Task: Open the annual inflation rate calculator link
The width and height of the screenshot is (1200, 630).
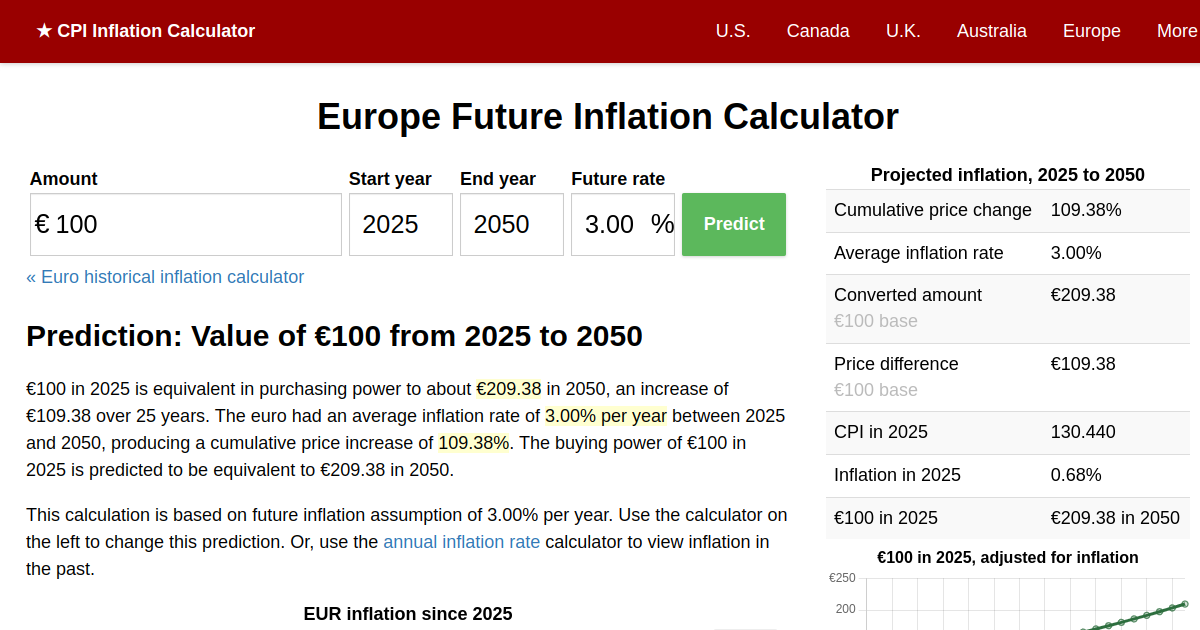Action: coord(462,541)
